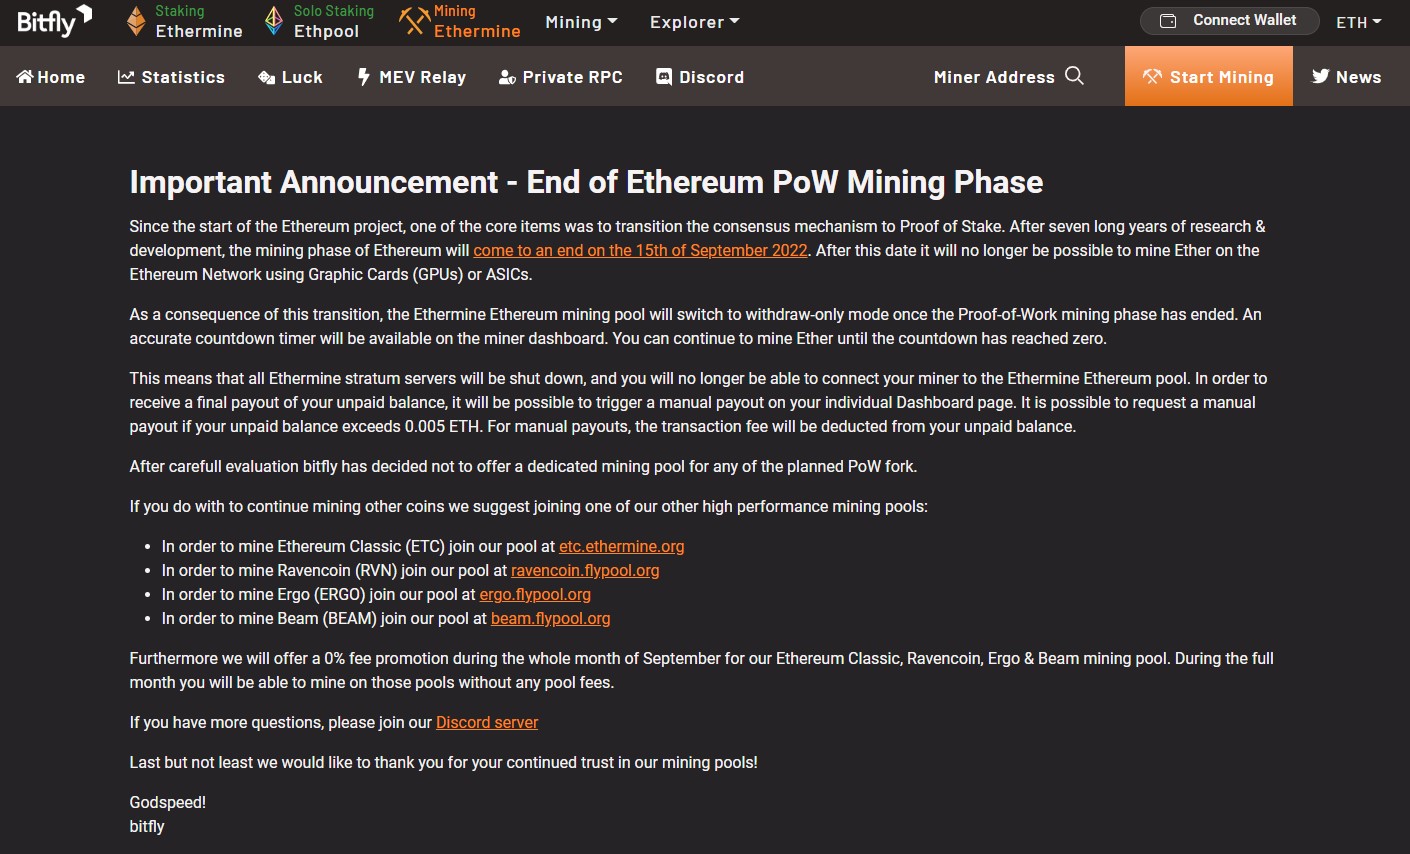
Task: Expand the Explorer dropdown menu
Action: [694, 22]
